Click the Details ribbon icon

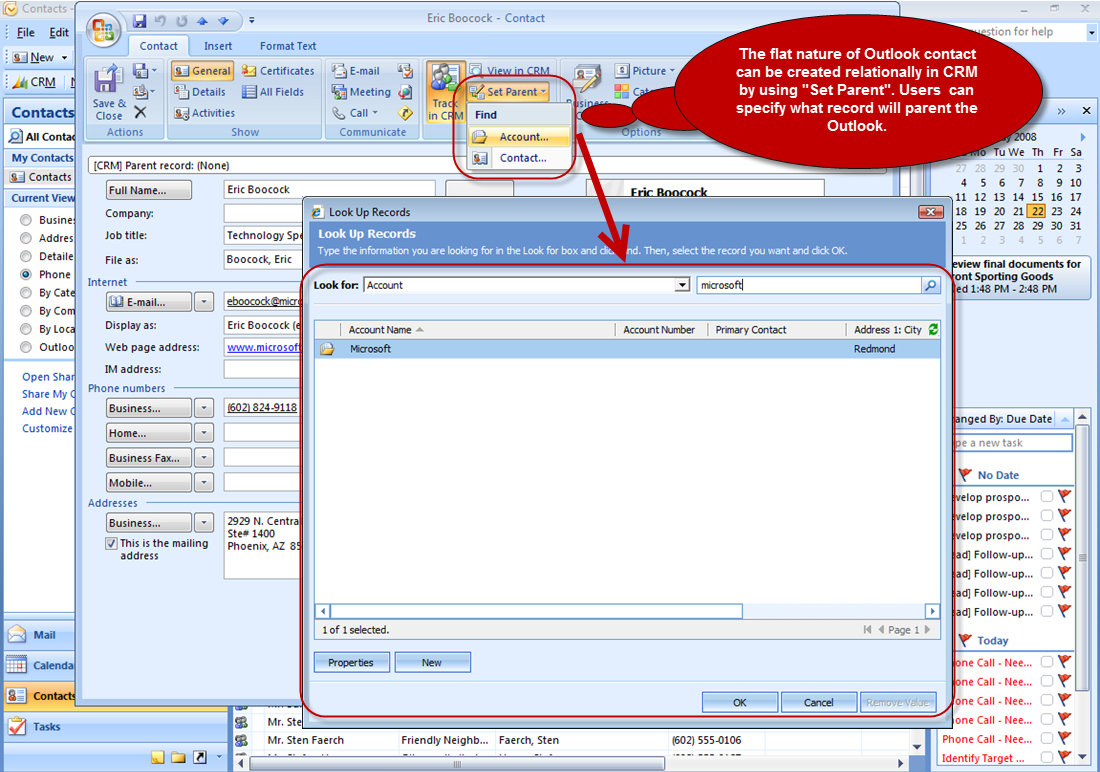pos(182,92)
